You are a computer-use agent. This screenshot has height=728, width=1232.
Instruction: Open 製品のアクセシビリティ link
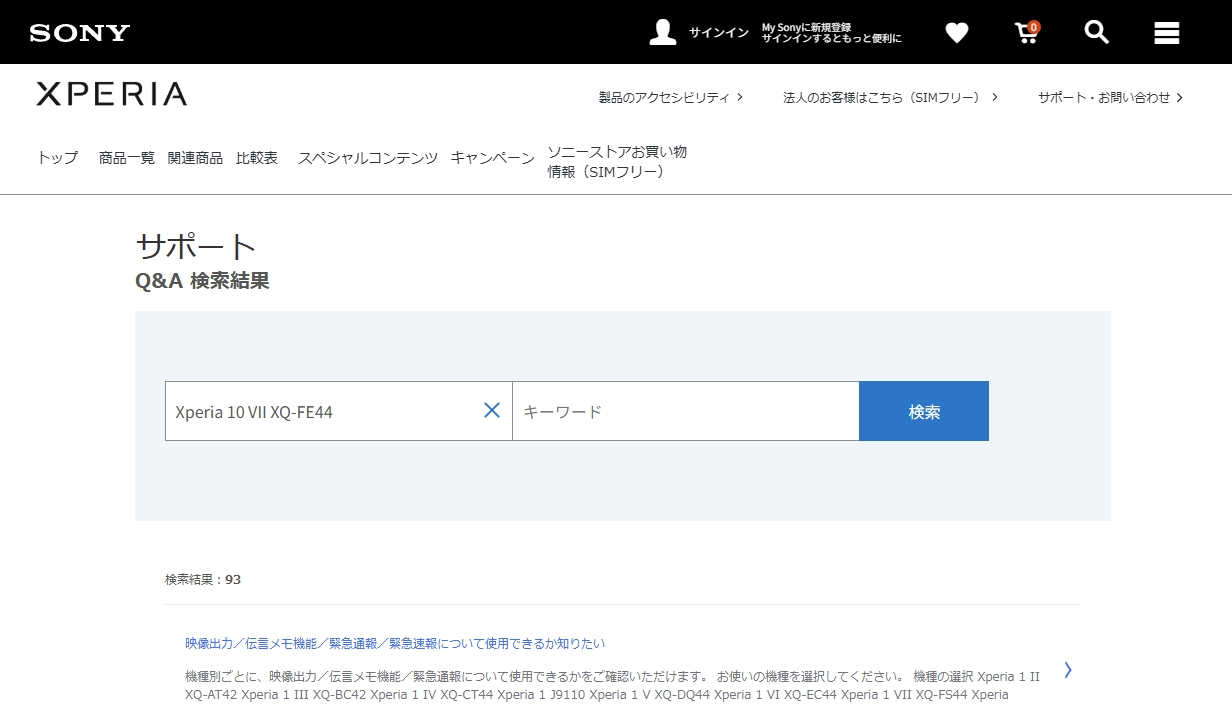670,97
